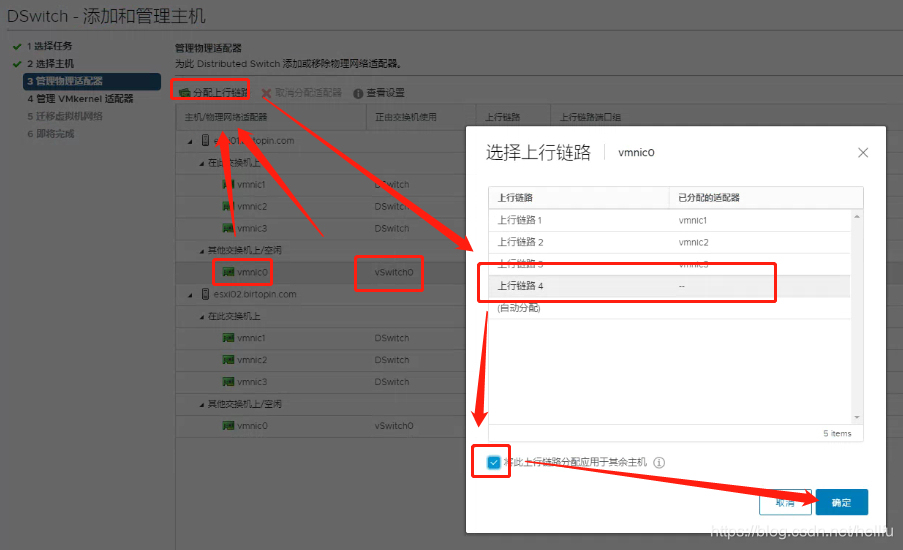Click the vmnic2 cell in uplink dialog
903x550 pixels.
click(693, 242)
